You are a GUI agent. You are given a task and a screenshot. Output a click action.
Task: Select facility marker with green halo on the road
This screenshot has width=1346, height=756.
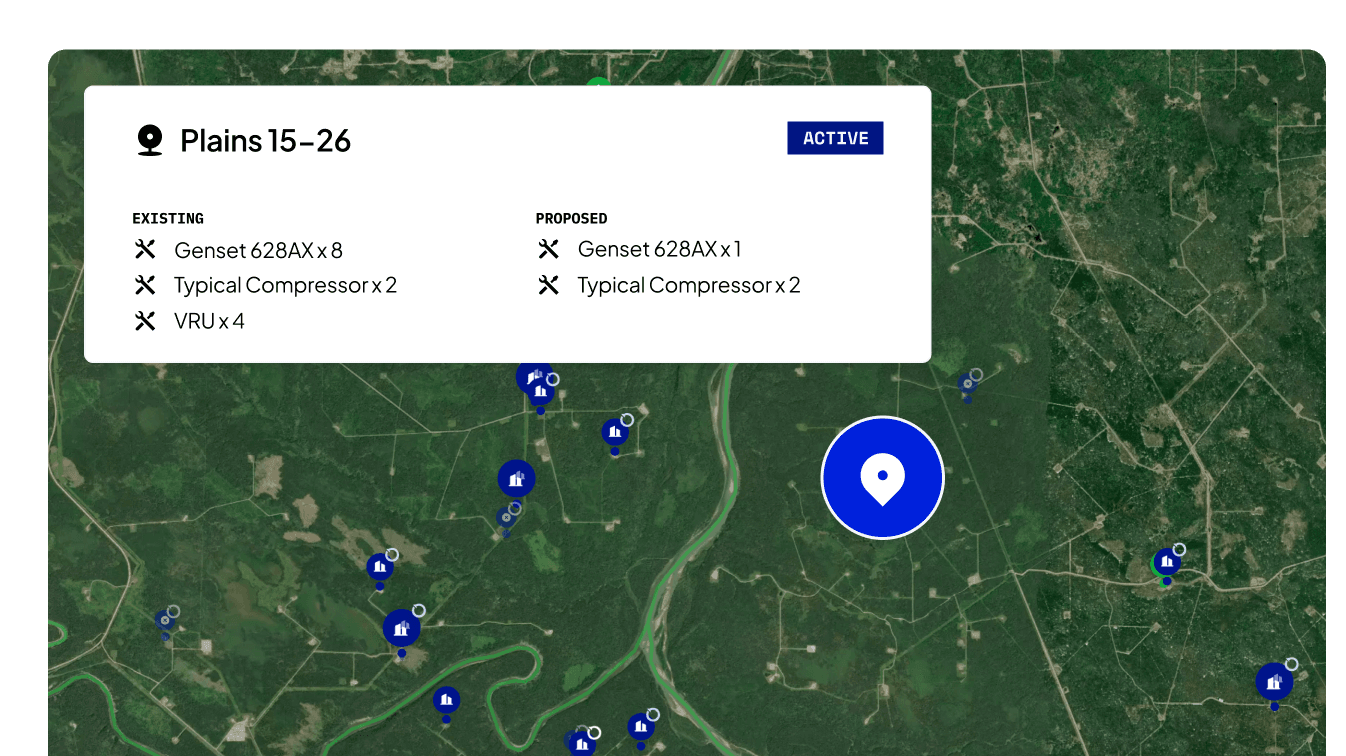(1166, 562)
